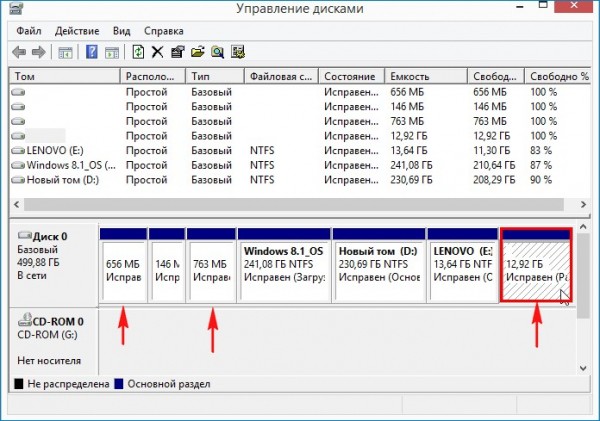Screen dimensions: 600x421
Task: Click the 241,08 ГБ capacity cell
Action: [x=411, y=165]
